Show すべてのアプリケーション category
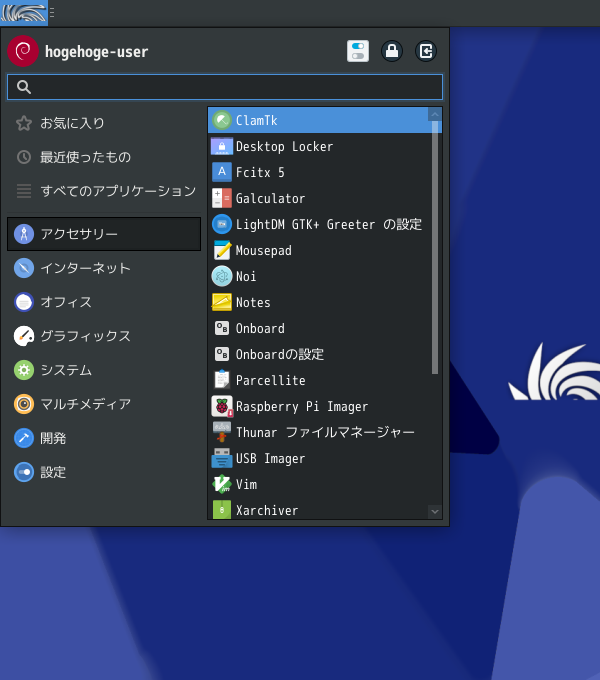600x680 pixels. click(x=104, y=191)
